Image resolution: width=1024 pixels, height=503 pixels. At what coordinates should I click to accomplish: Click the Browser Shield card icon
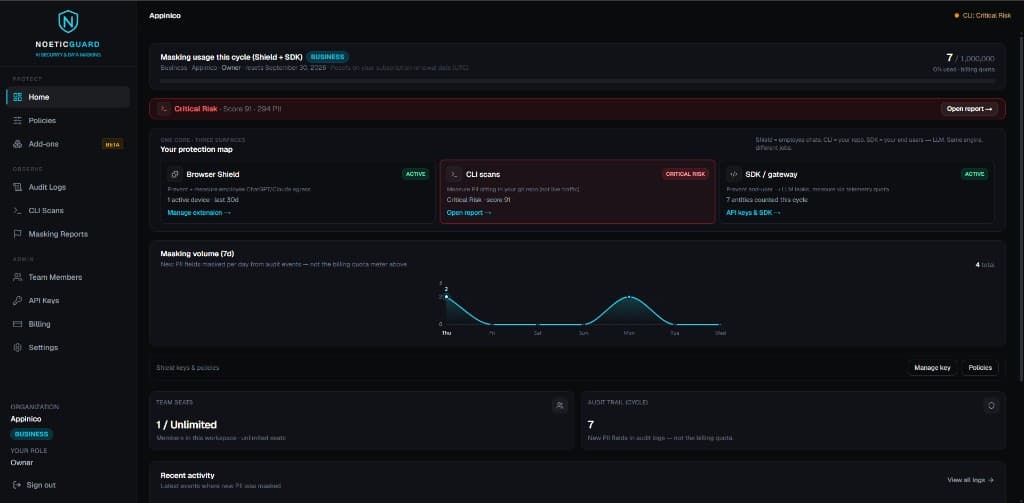tap(174, 174)
